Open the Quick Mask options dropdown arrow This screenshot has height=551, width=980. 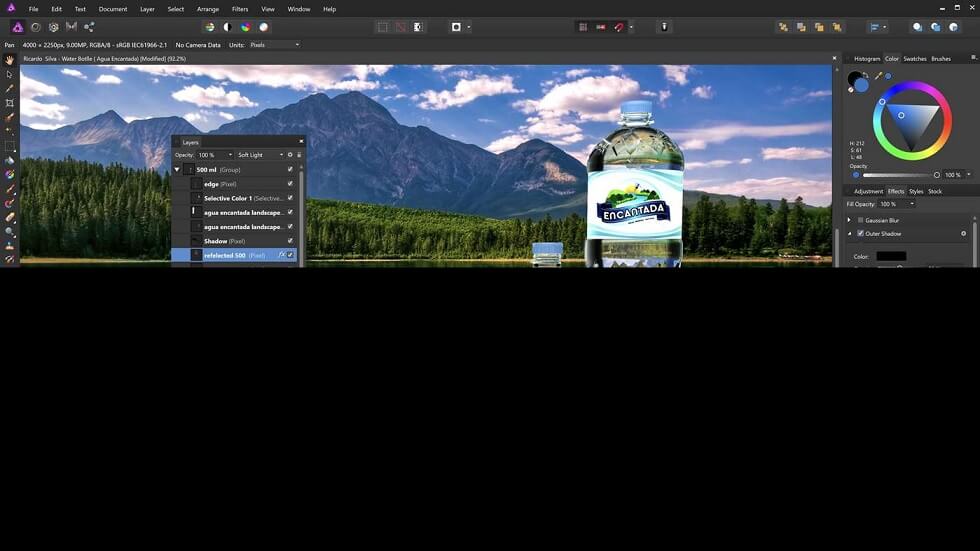(x=469, y=27)
